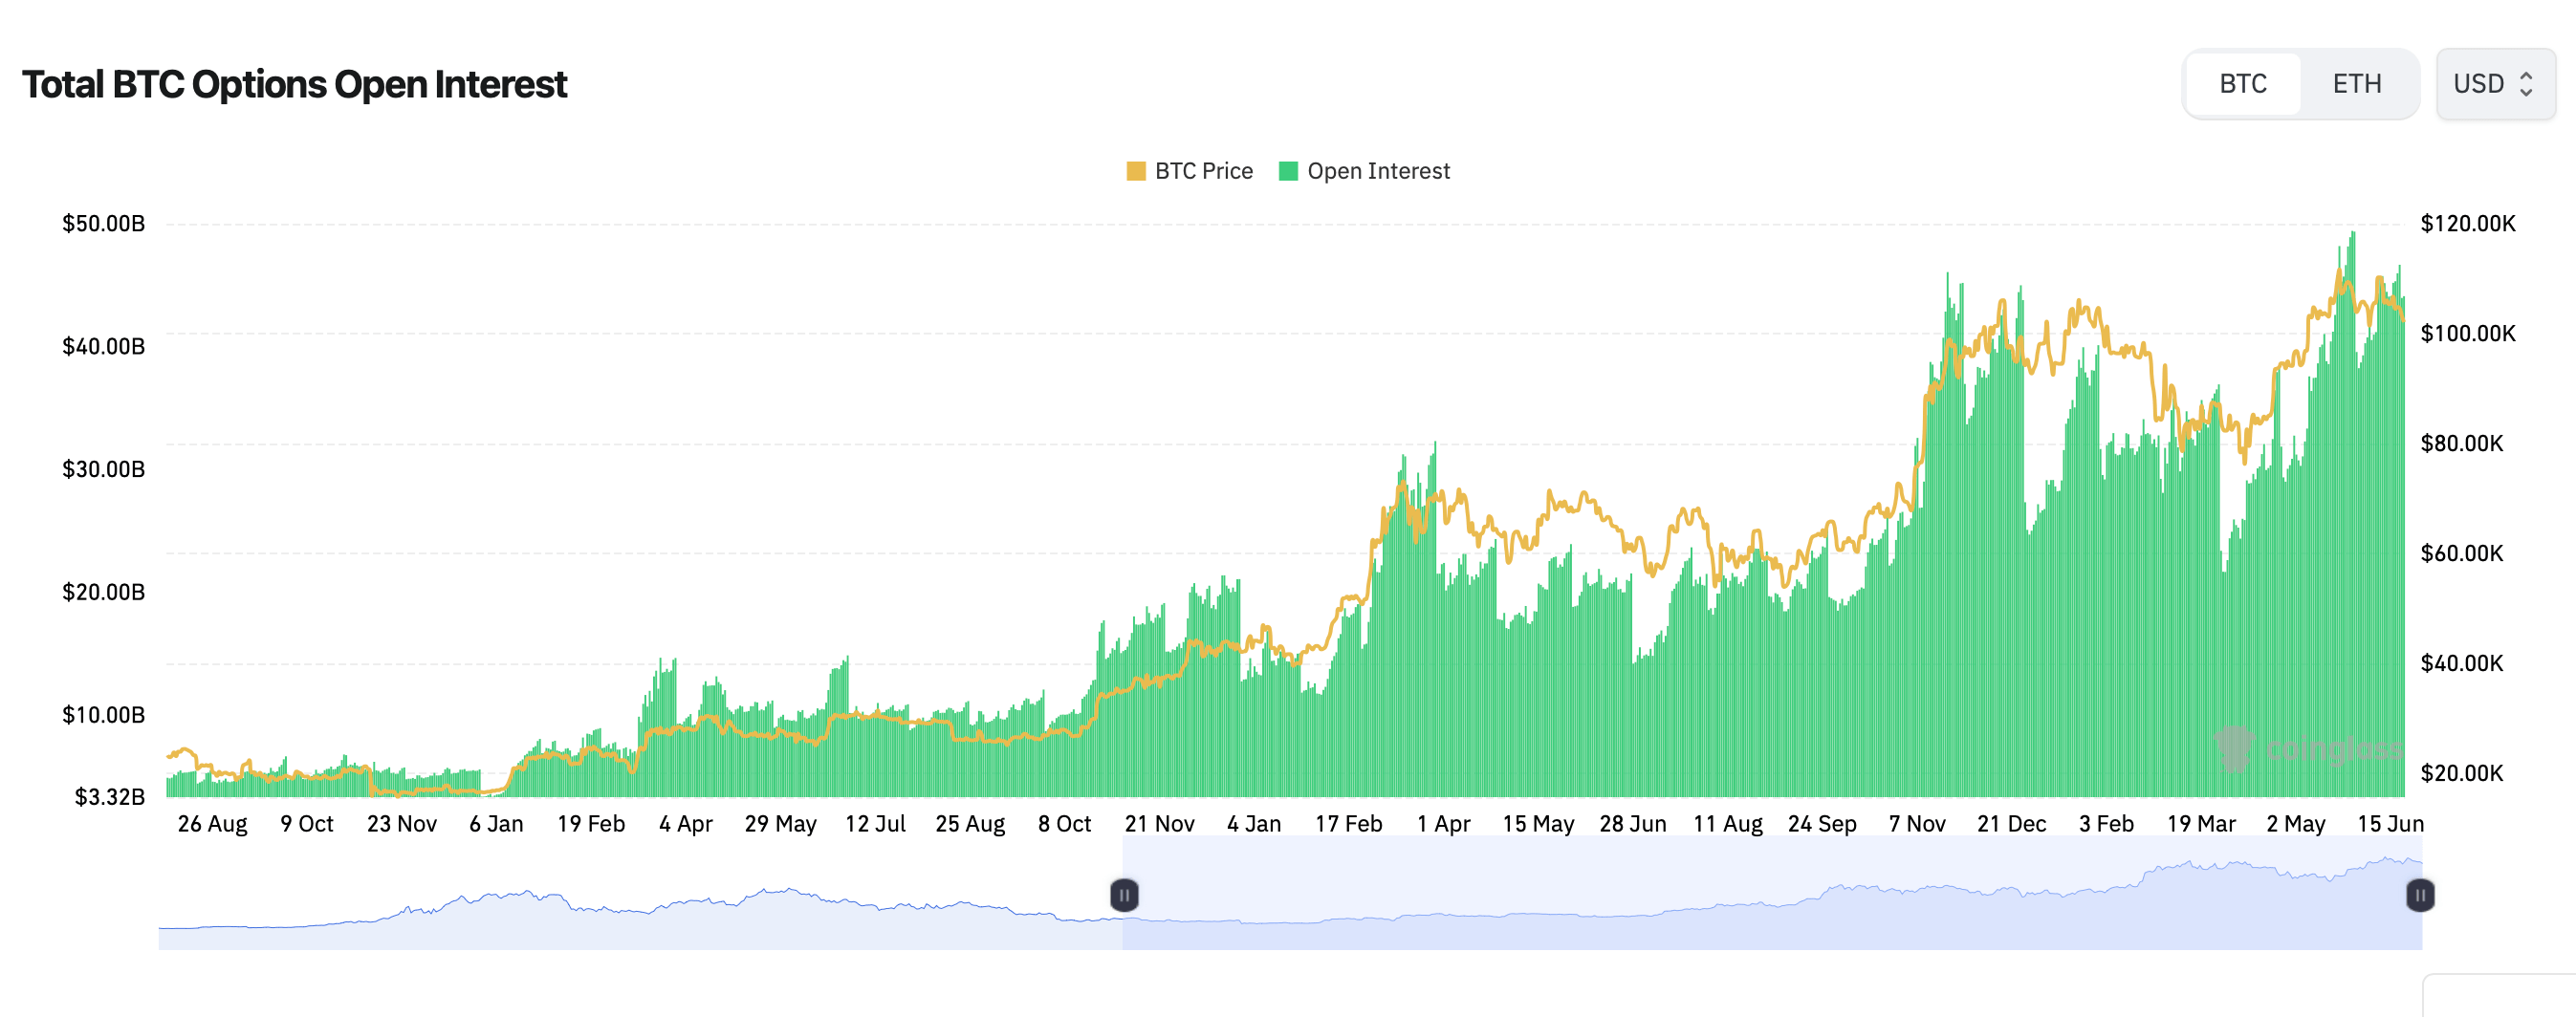
Task: Click the green Open Interest legend swatch
Action: pyautogui.click(x=1288, y=171)
